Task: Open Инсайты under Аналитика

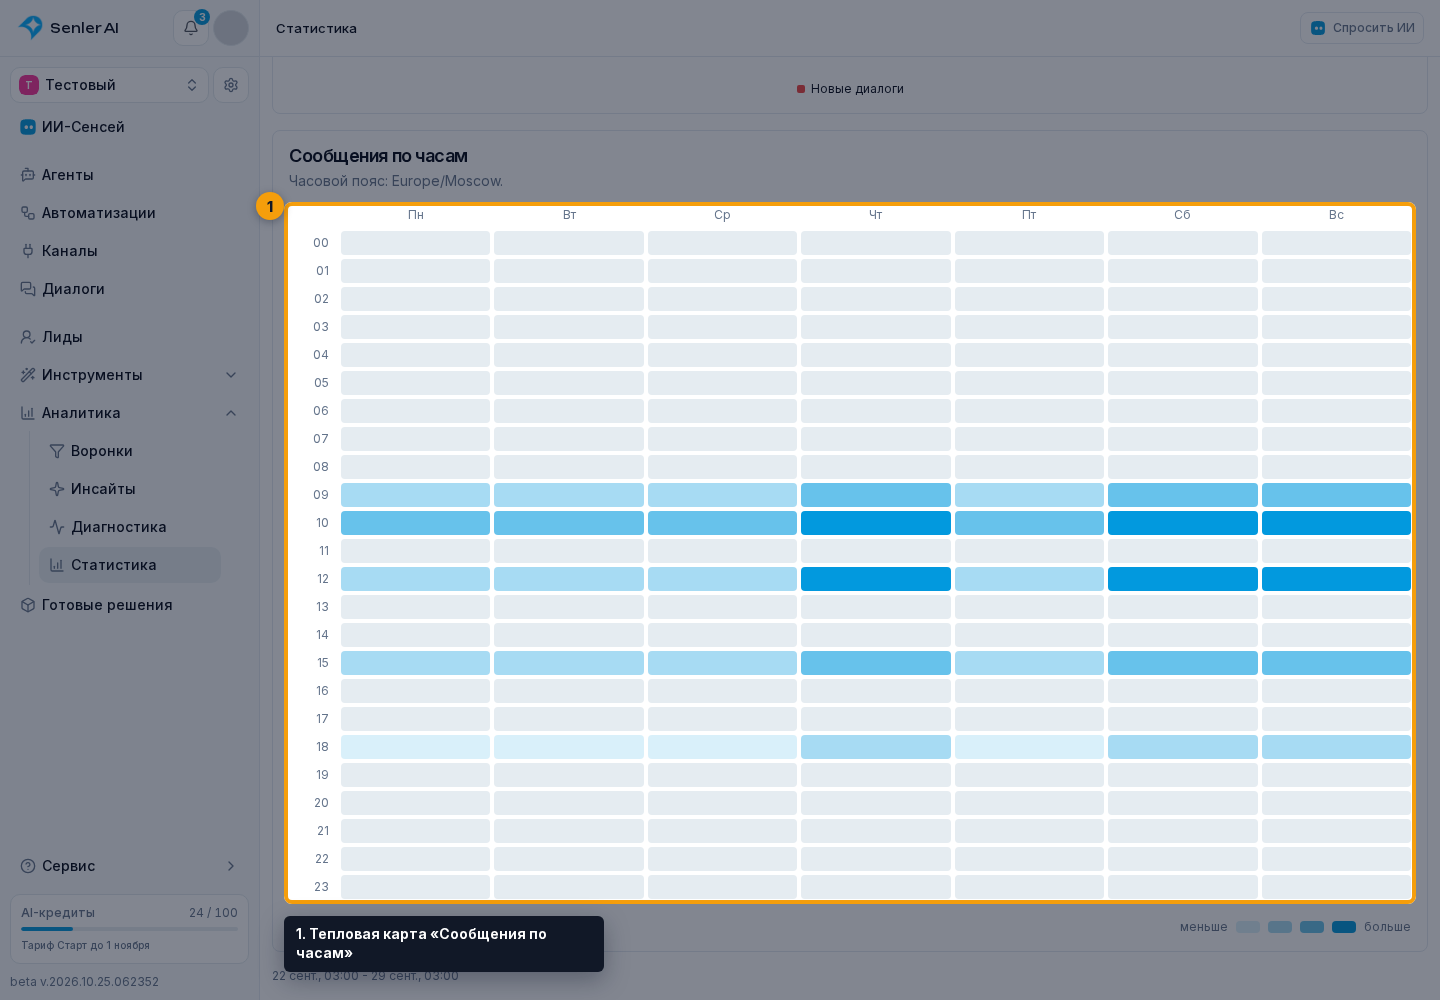Action: click(130, 489)
